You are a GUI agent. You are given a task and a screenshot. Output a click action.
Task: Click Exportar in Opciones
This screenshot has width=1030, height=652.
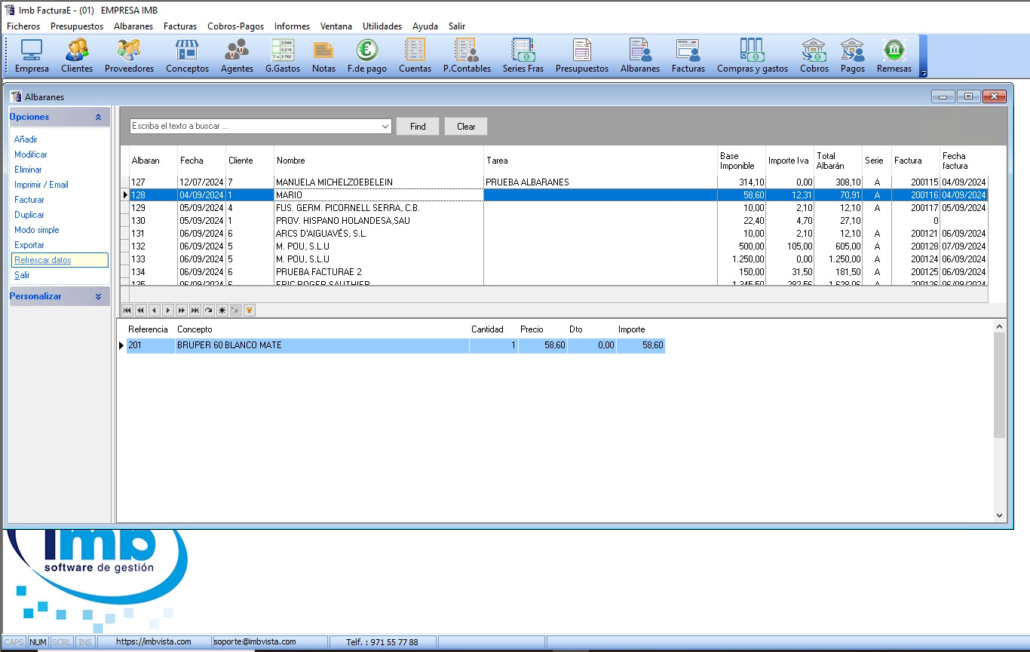29,245
